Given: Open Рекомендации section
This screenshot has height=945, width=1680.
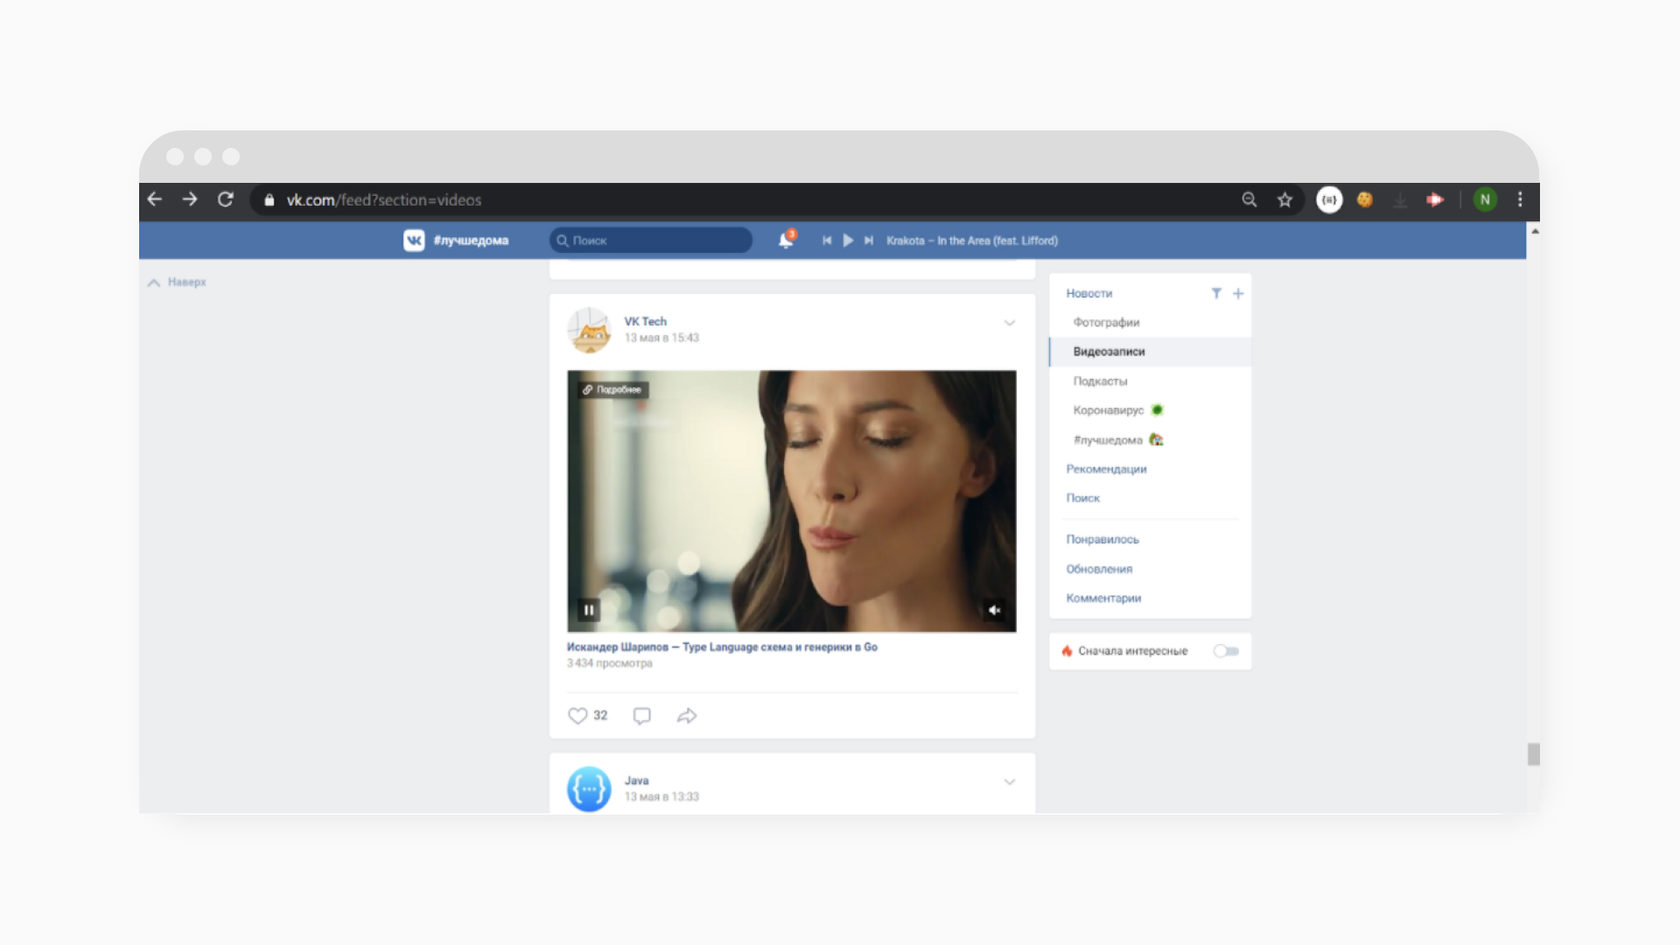Looking at the screenshot, I should tap(1106, 469).
